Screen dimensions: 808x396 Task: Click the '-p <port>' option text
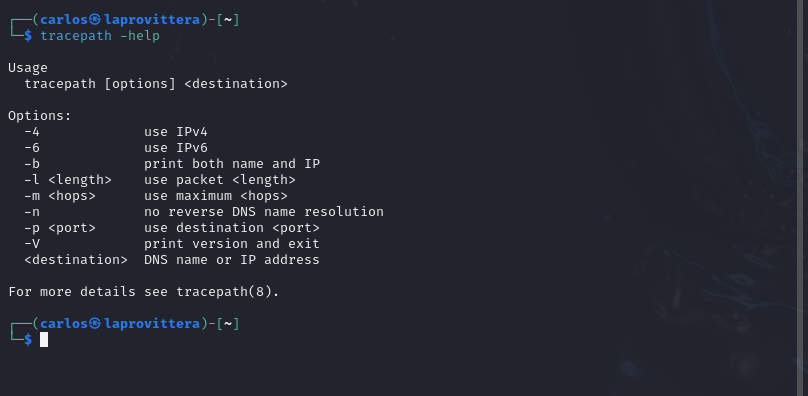click(60, 228)
